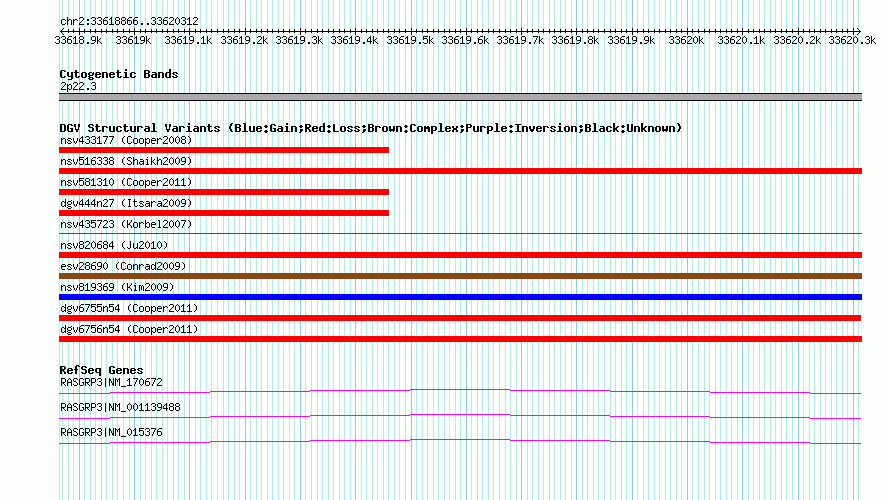The image size is (890, 500).
Task: Click the thin nsv435723 (Korbel2007) line
Action: (x=460, y=233)
